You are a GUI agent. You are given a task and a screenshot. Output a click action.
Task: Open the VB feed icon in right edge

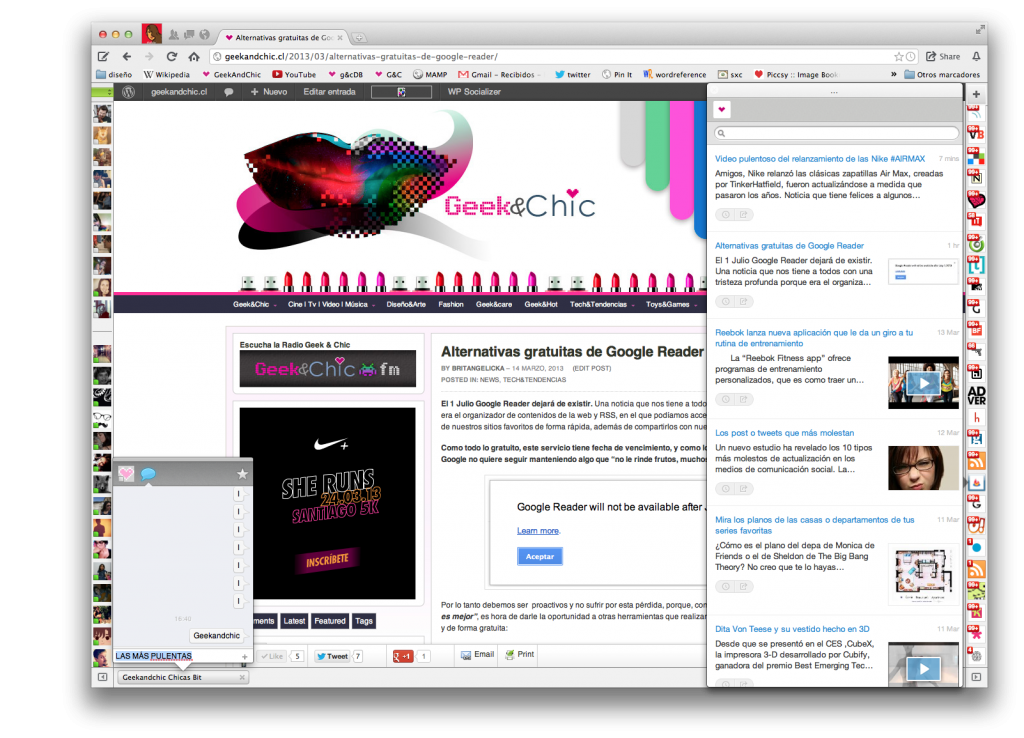coord(976,133)
